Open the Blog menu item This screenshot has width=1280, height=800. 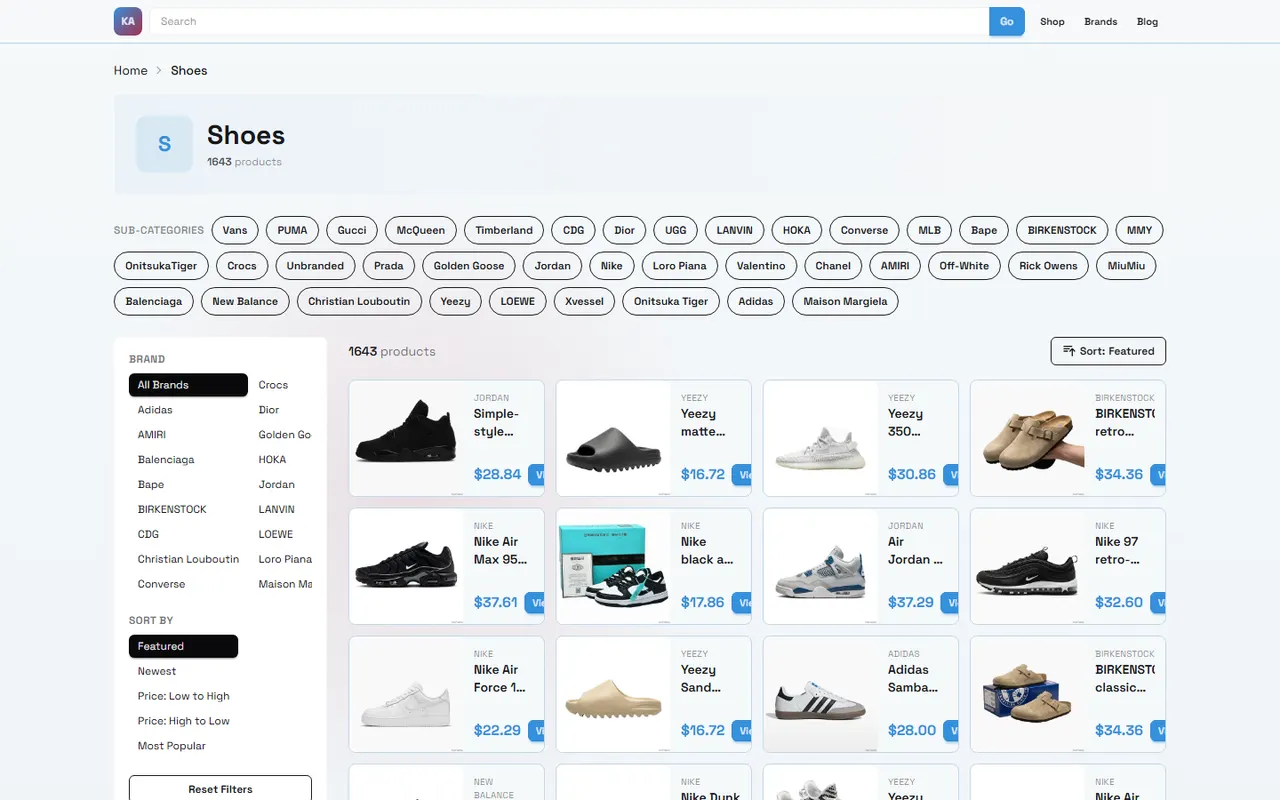click(x=1147, y=21)
